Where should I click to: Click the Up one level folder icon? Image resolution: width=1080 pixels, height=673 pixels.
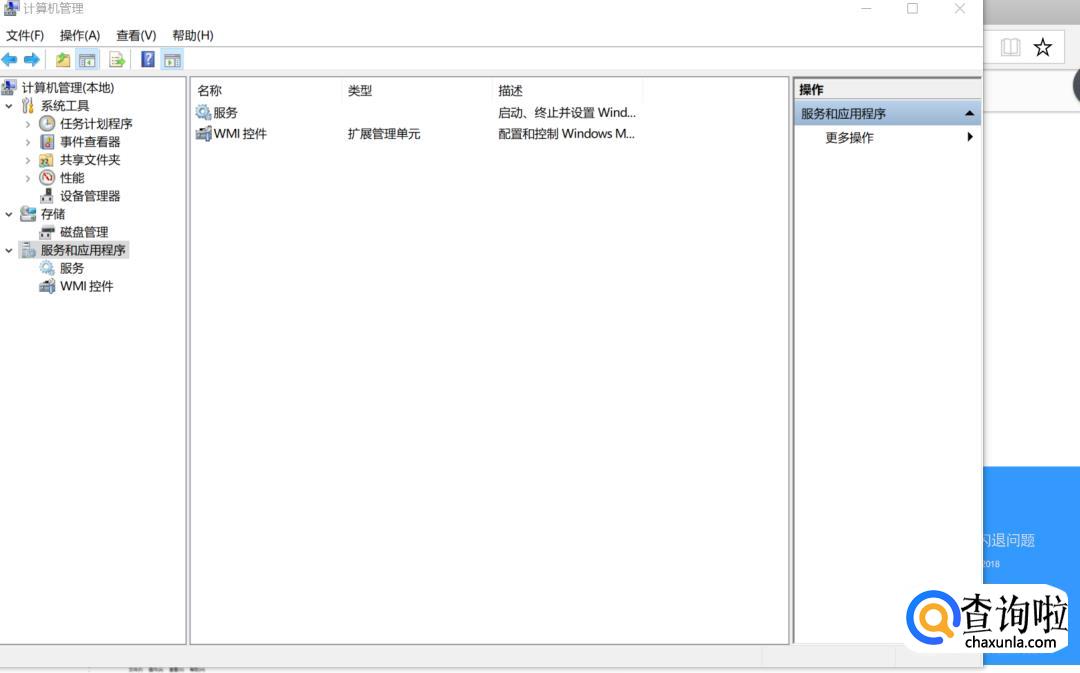pos(63,60)
